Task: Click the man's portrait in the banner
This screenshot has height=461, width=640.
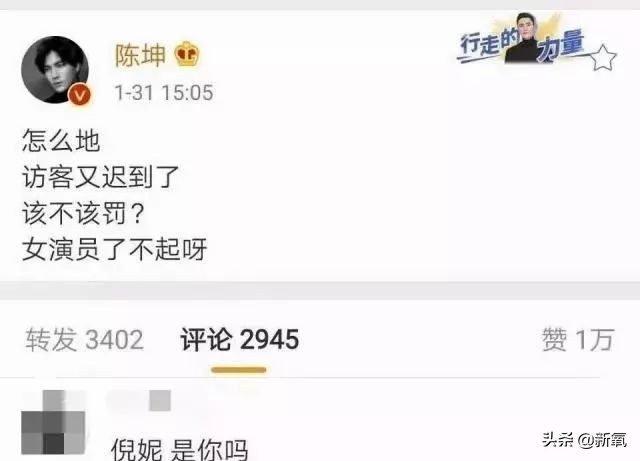Action: point(524,38)
